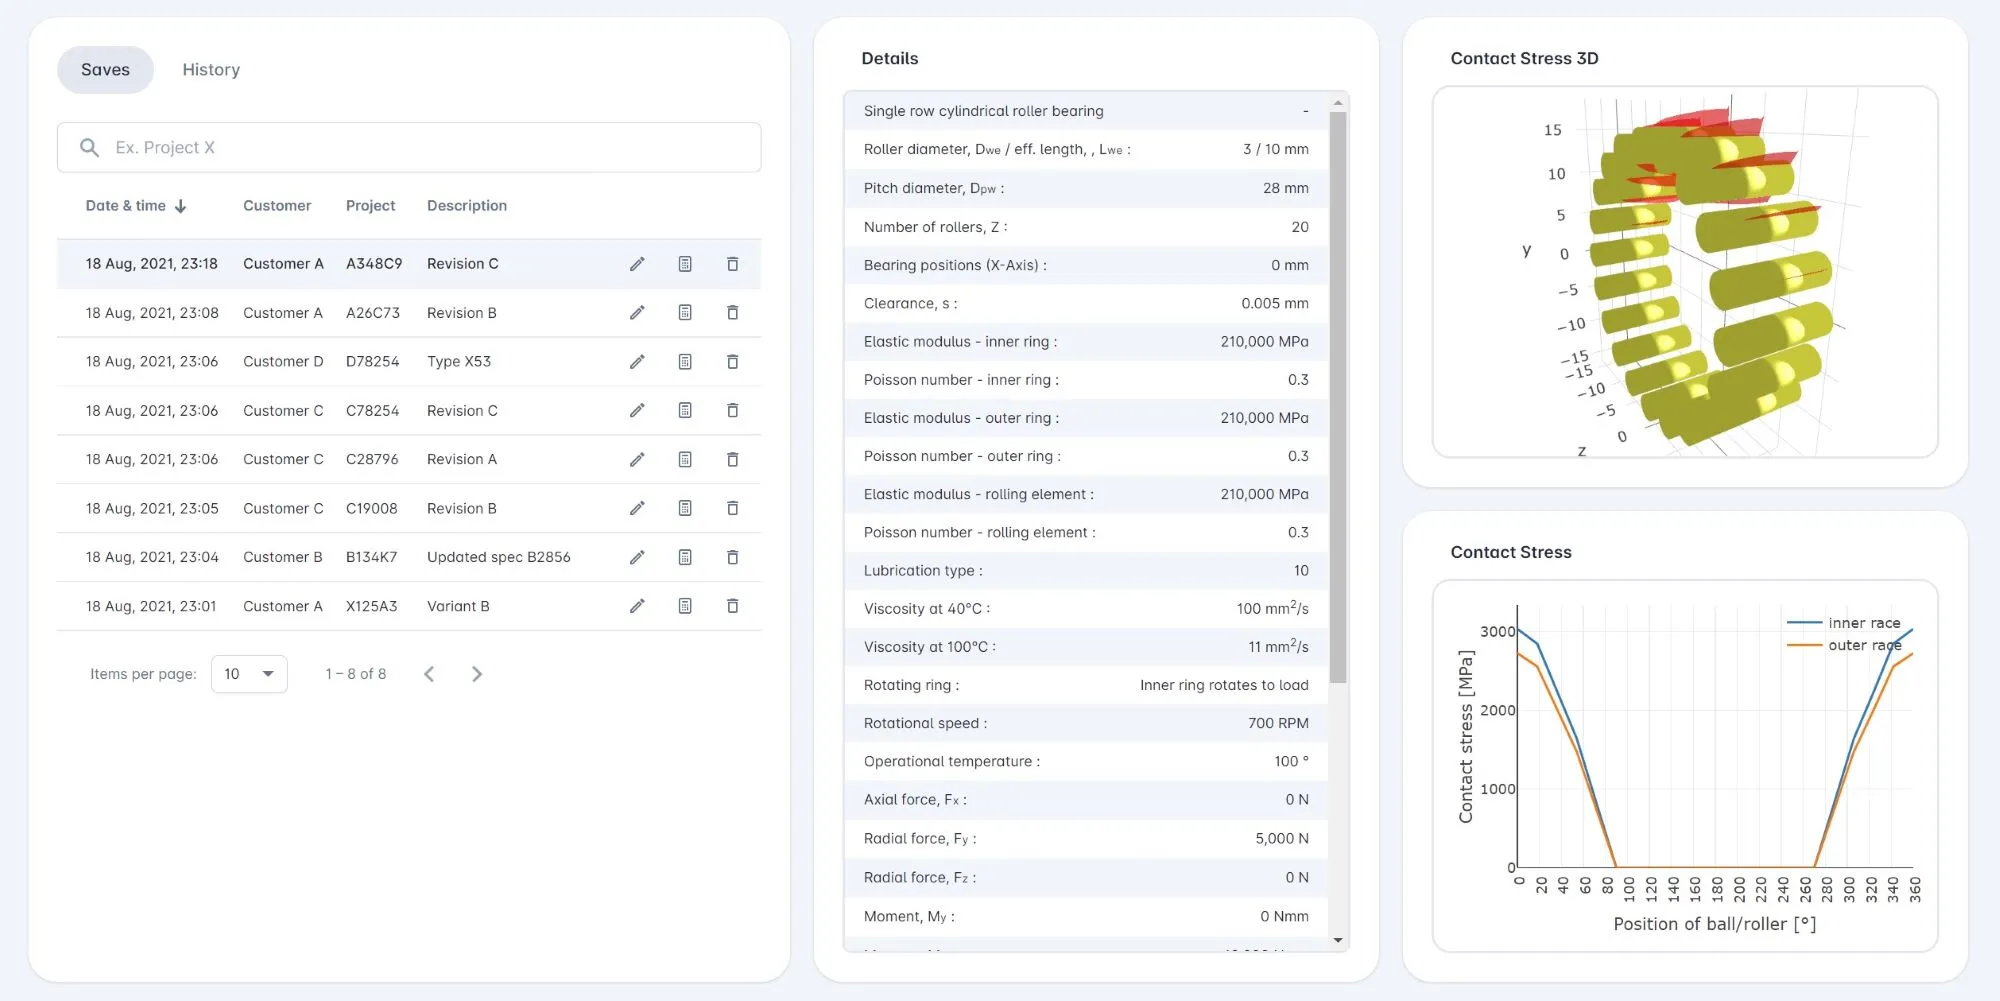Switch to the Saves tab
The height and width of the screenshot is (1001, 2000).
pos(105,70)
